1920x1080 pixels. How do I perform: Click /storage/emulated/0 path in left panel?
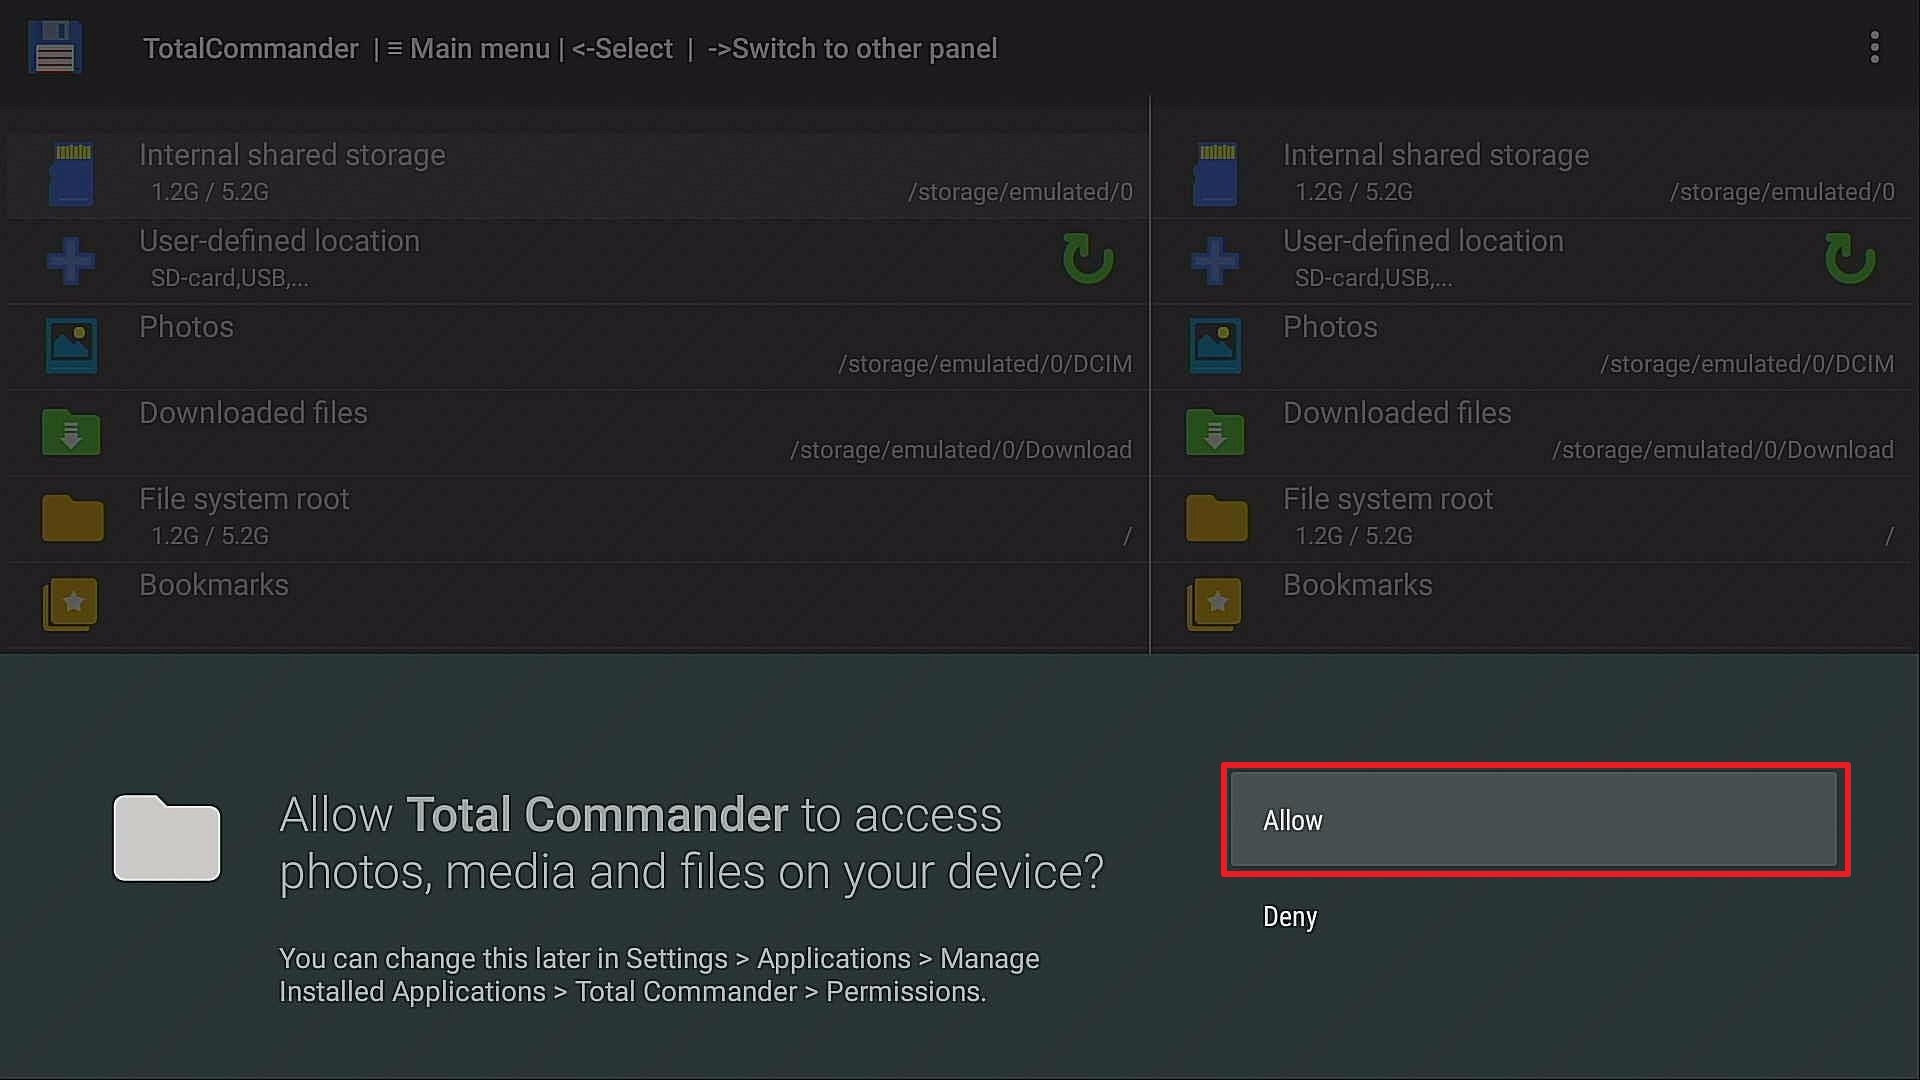click(x=1020, y=192)
